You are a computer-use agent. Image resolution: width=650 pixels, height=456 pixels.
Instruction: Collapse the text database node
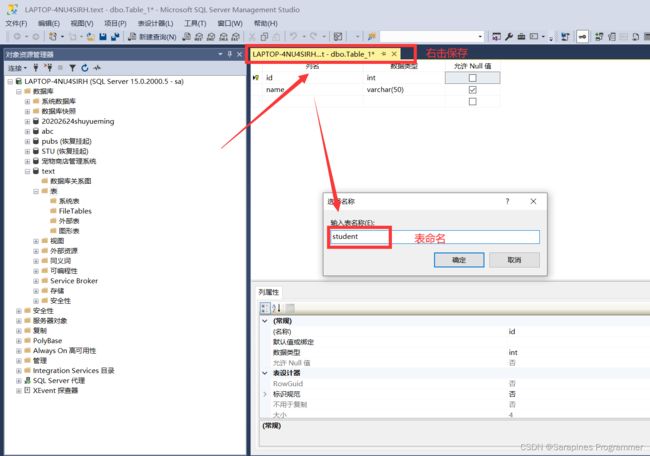point(27,171)
